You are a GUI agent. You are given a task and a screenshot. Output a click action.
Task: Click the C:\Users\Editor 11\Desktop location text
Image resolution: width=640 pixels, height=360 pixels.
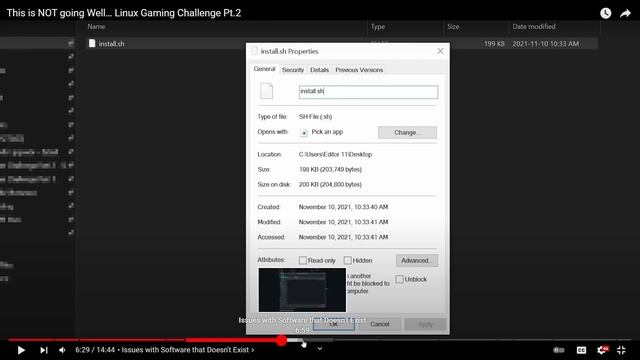335,154
